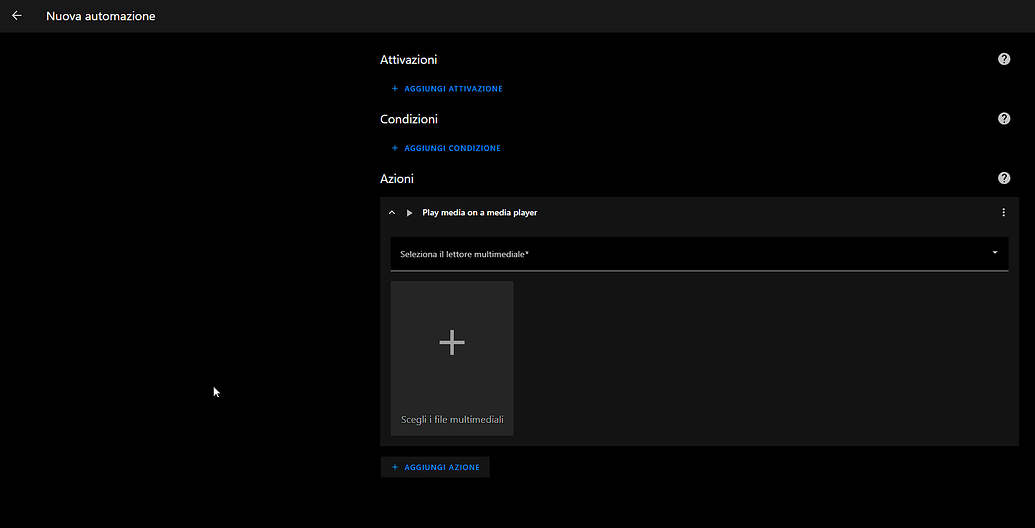This screenshot has height=528, width=1035.
Task: Go back using the arrow icon
Action: [17, 16]
